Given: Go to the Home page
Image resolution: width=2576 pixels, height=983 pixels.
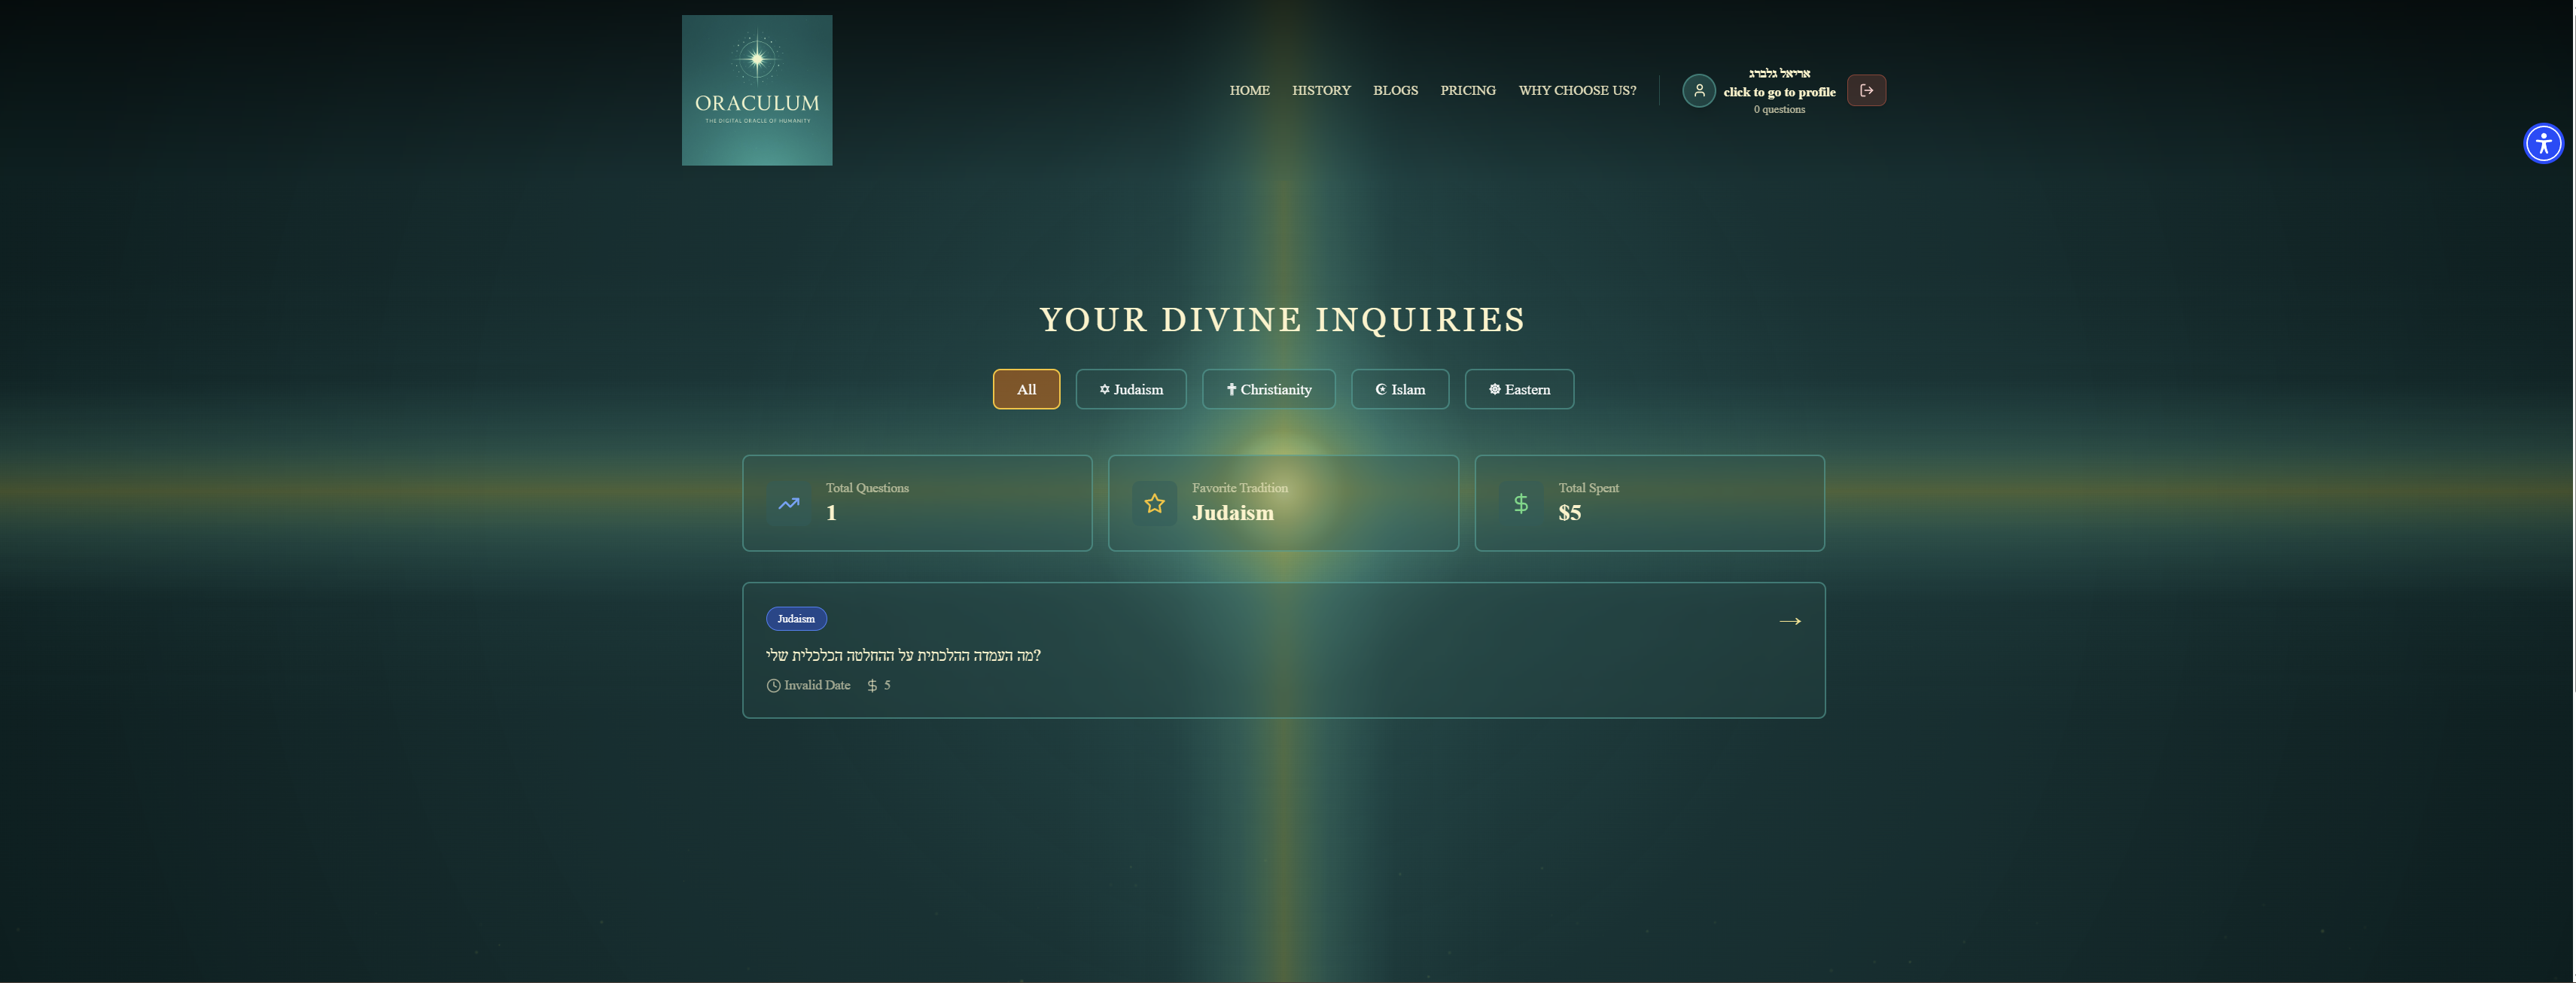Looking at the screenshot, I should tap(1249, 90).
